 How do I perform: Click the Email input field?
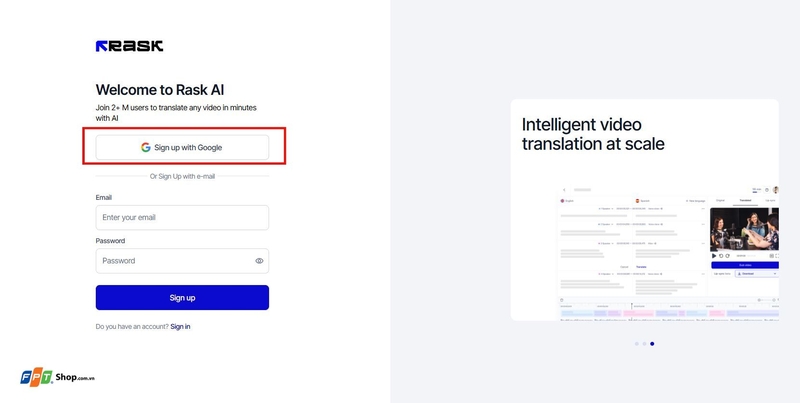coord(182,218)
